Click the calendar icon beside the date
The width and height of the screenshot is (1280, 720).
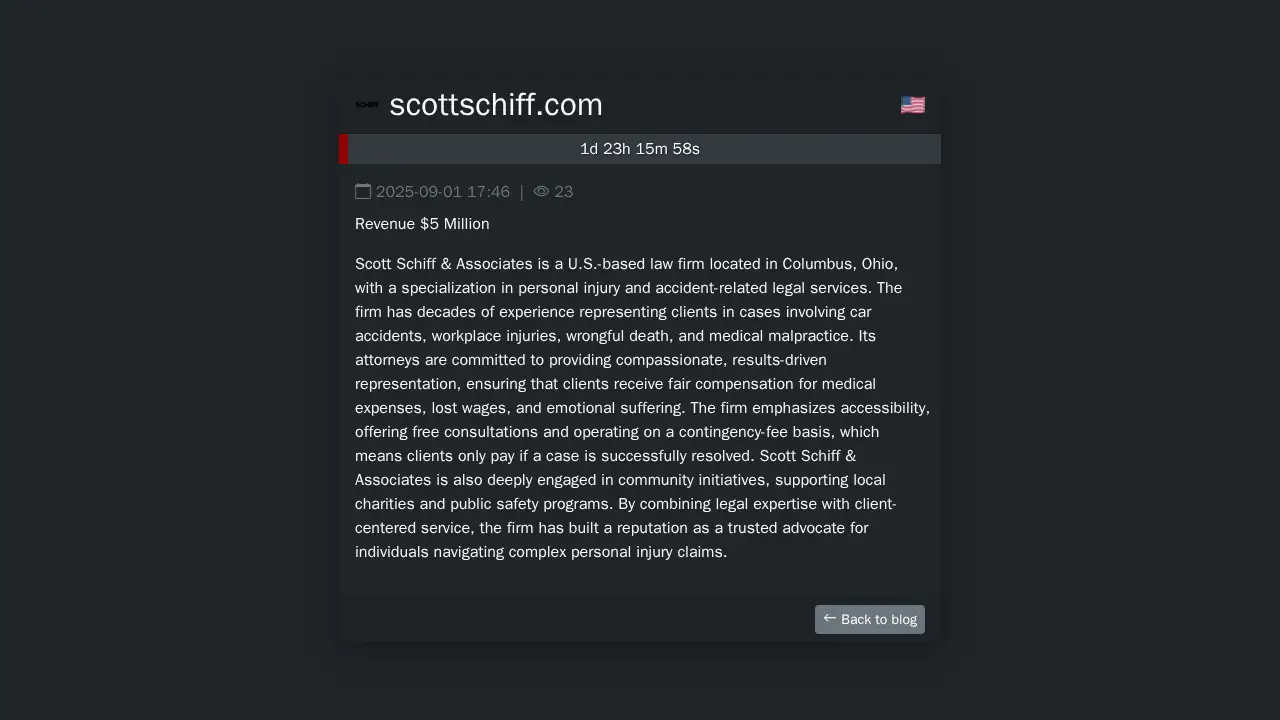click(x=363, y=191)
